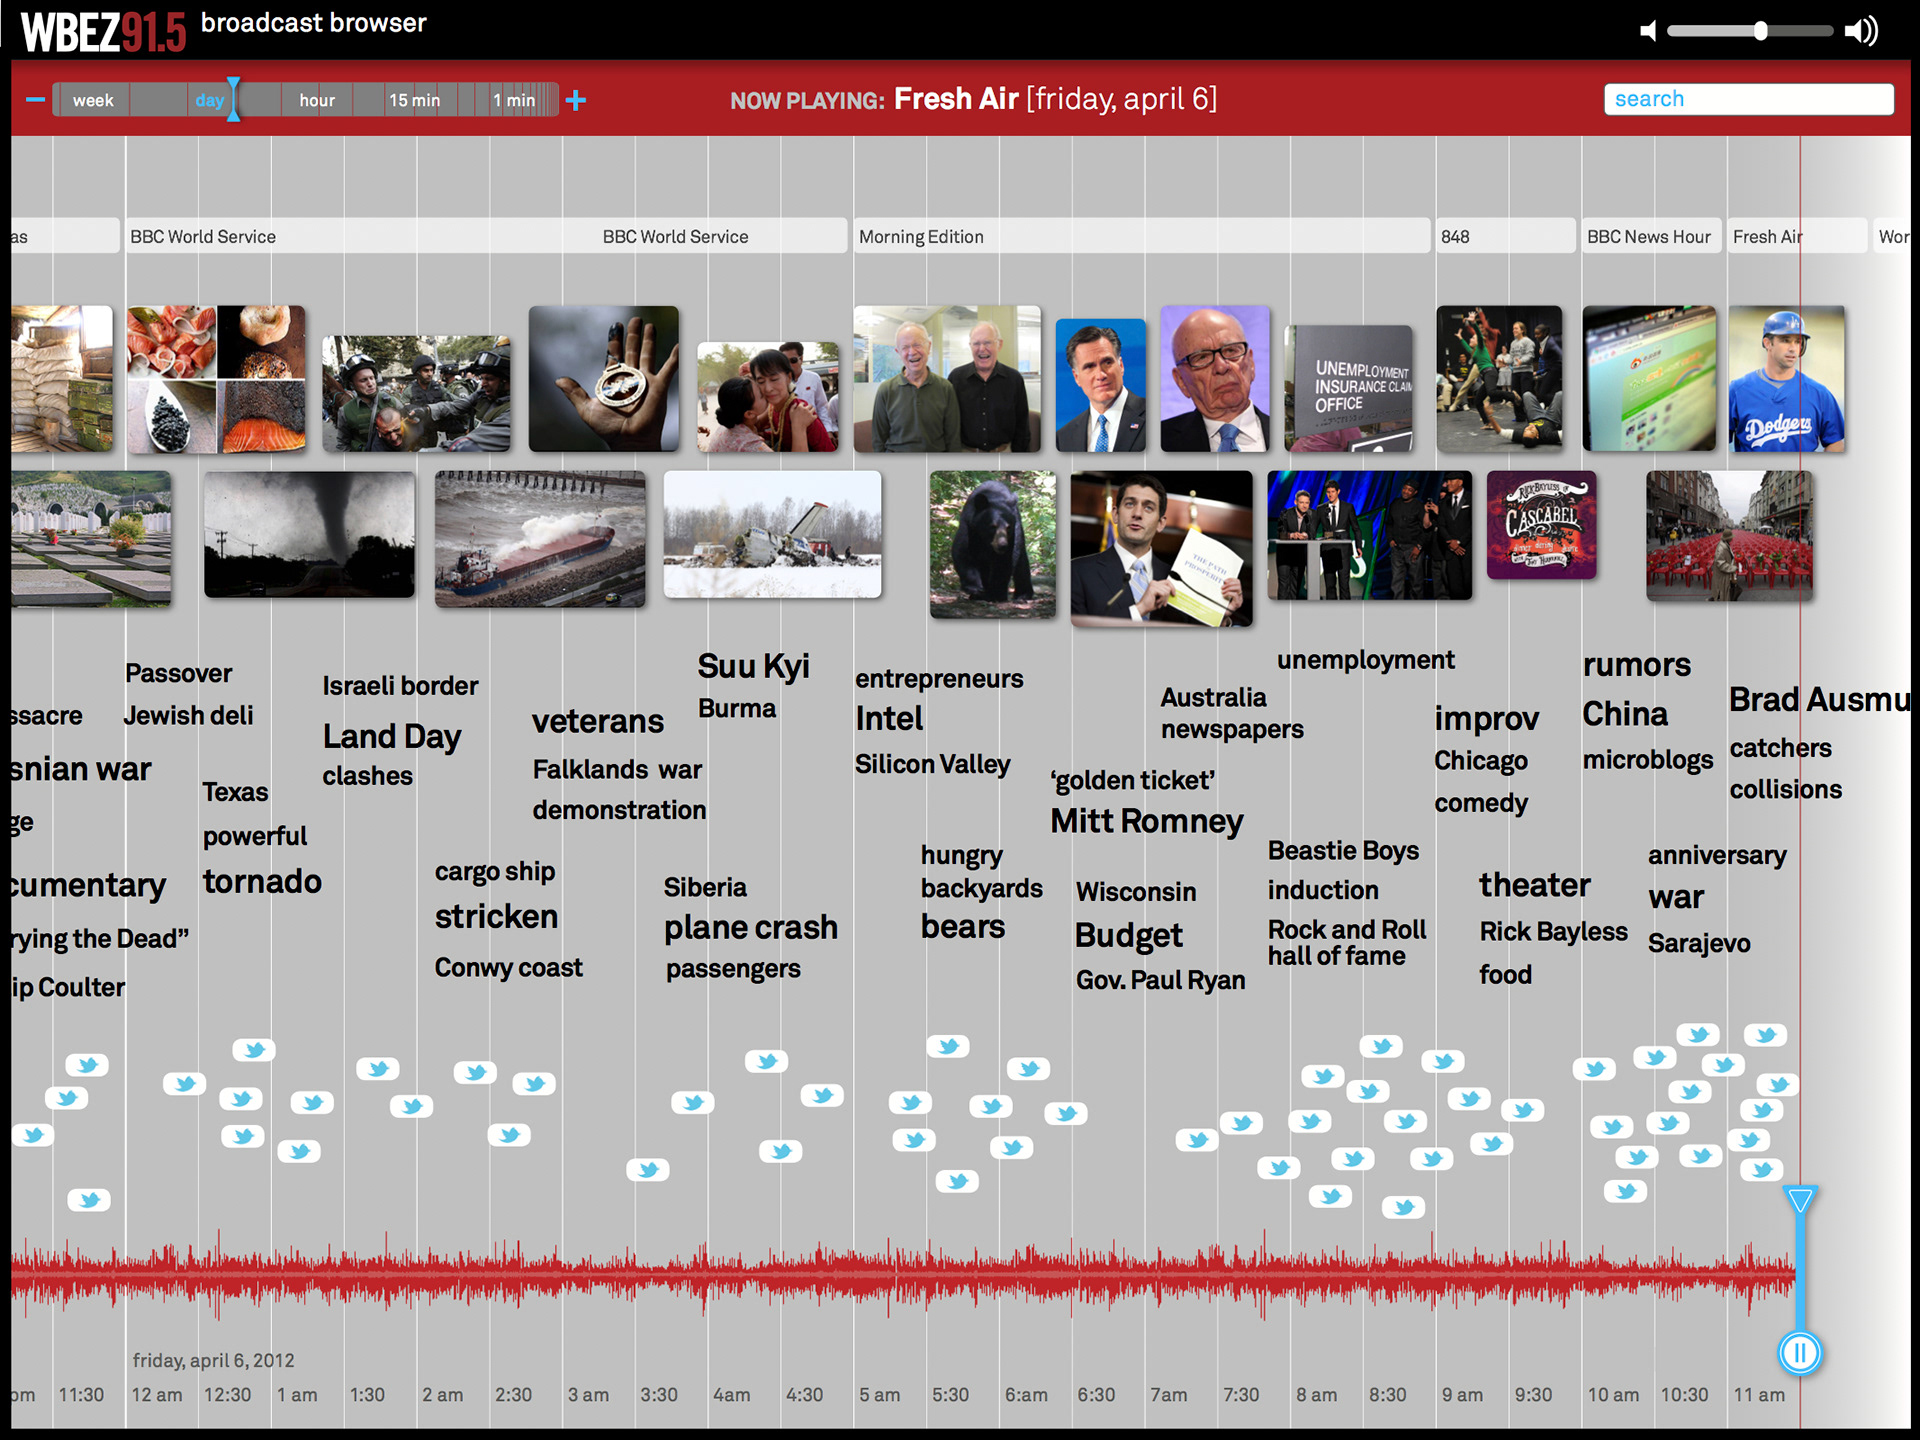Click the 'Suu Kyi' keyword
1920x1440 pixels.
754,667
